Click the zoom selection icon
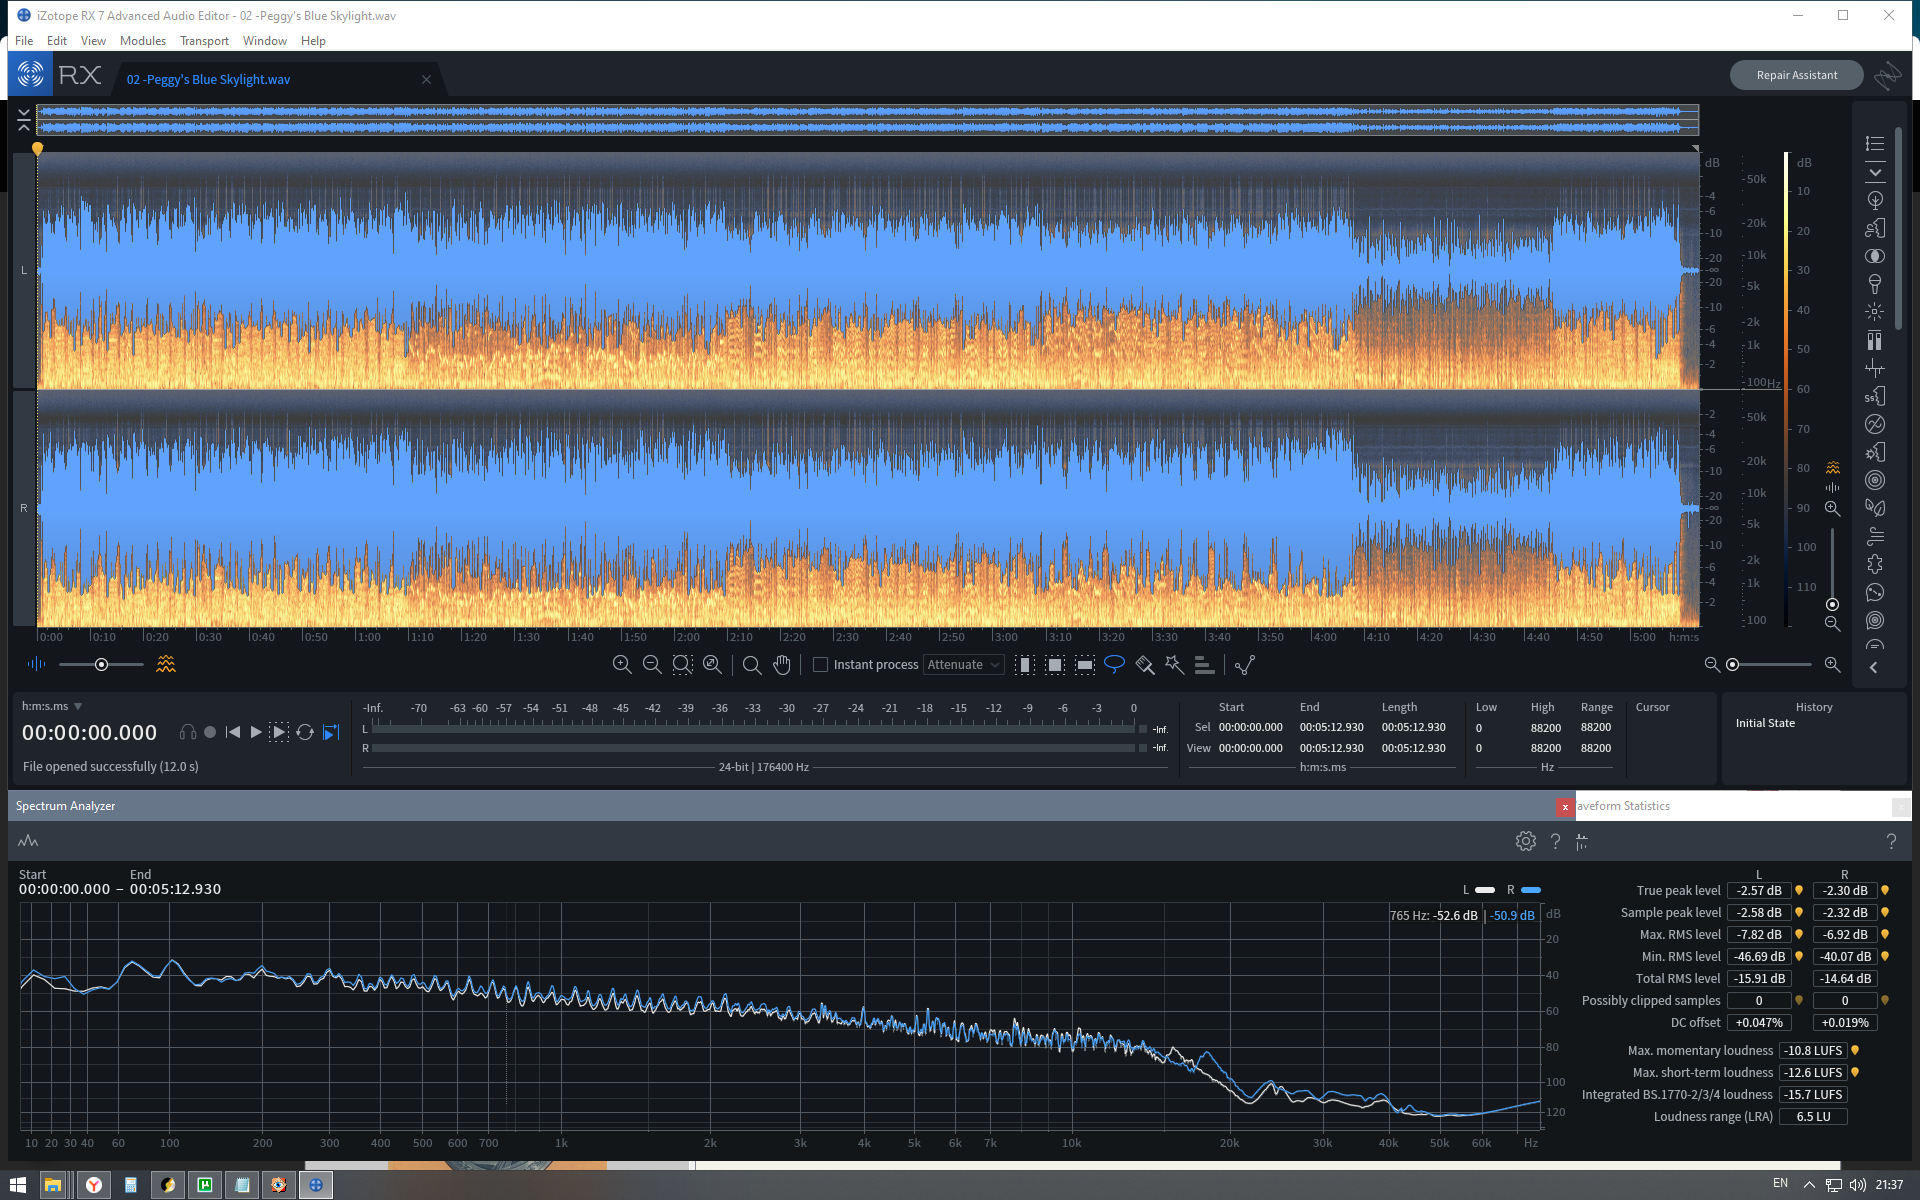Image resolution: width=1920 pixels, height=1200 pixels. (682, 664)
